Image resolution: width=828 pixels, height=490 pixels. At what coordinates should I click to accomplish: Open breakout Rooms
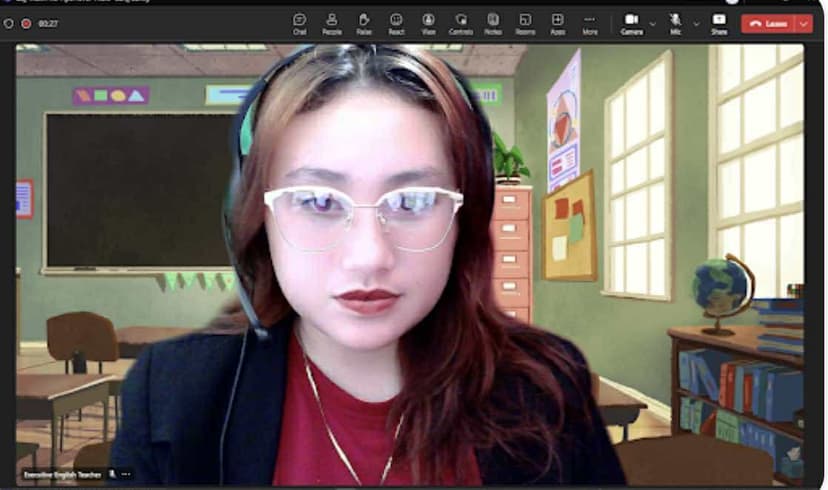click(x=525, y=23)
